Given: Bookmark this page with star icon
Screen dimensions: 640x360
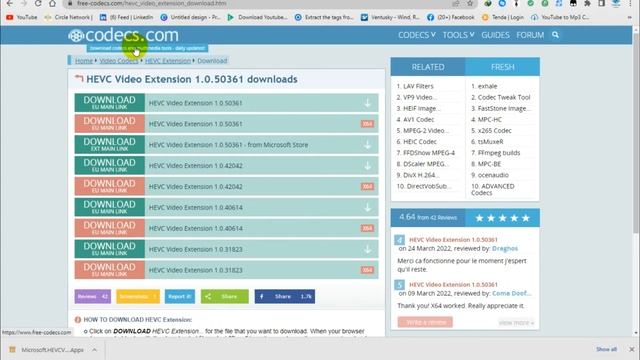Looking at the screenshot, I should click(x=470, y=3).
